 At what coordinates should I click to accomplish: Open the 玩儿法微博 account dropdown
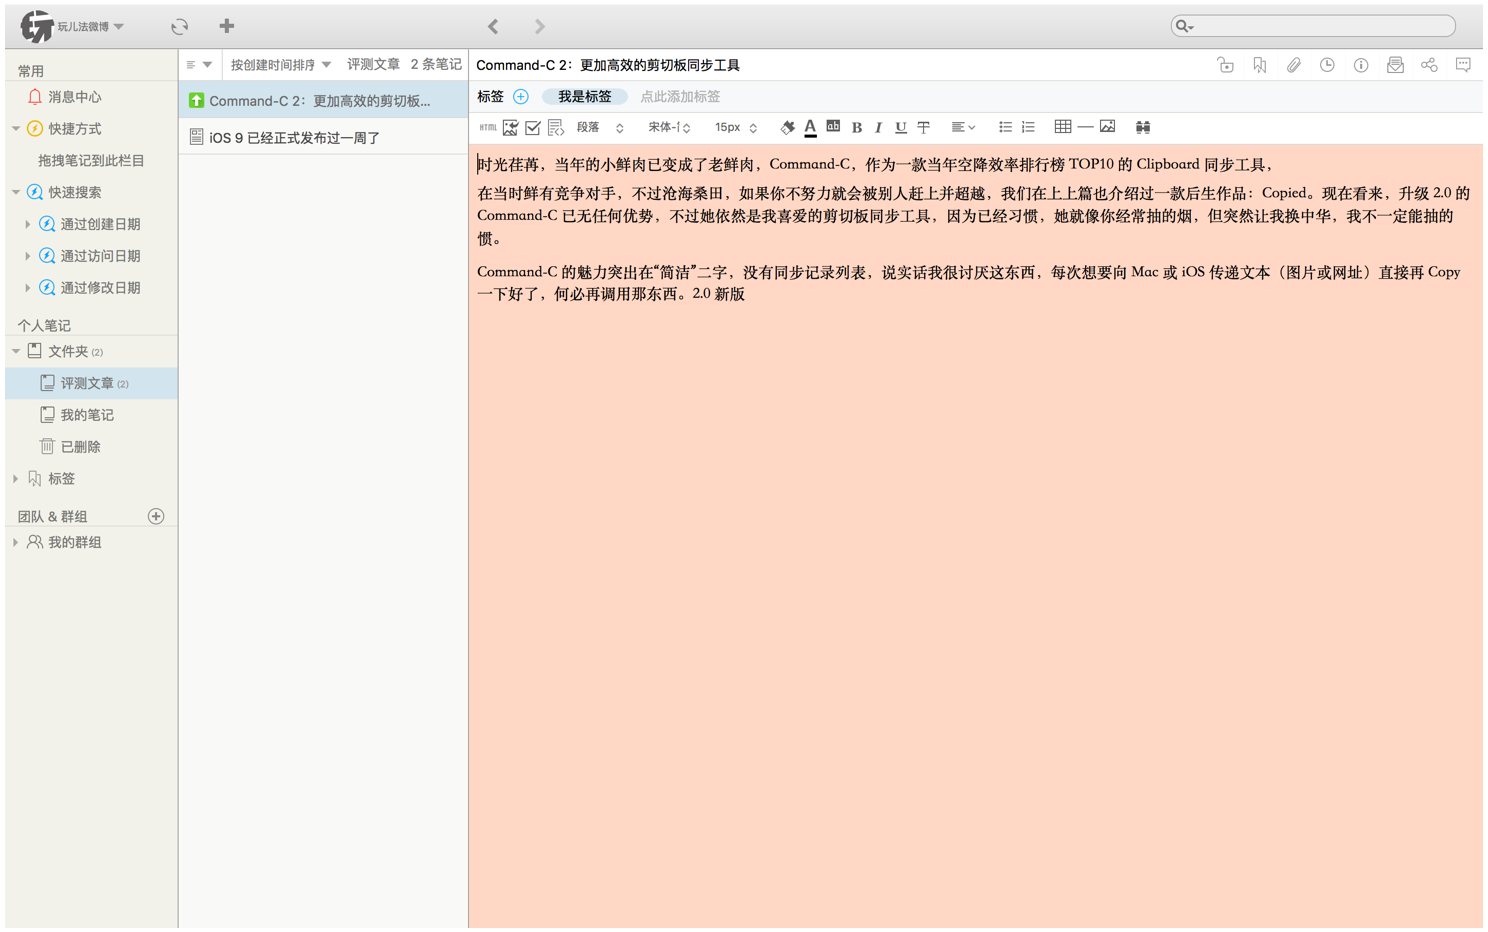point(90,27)
